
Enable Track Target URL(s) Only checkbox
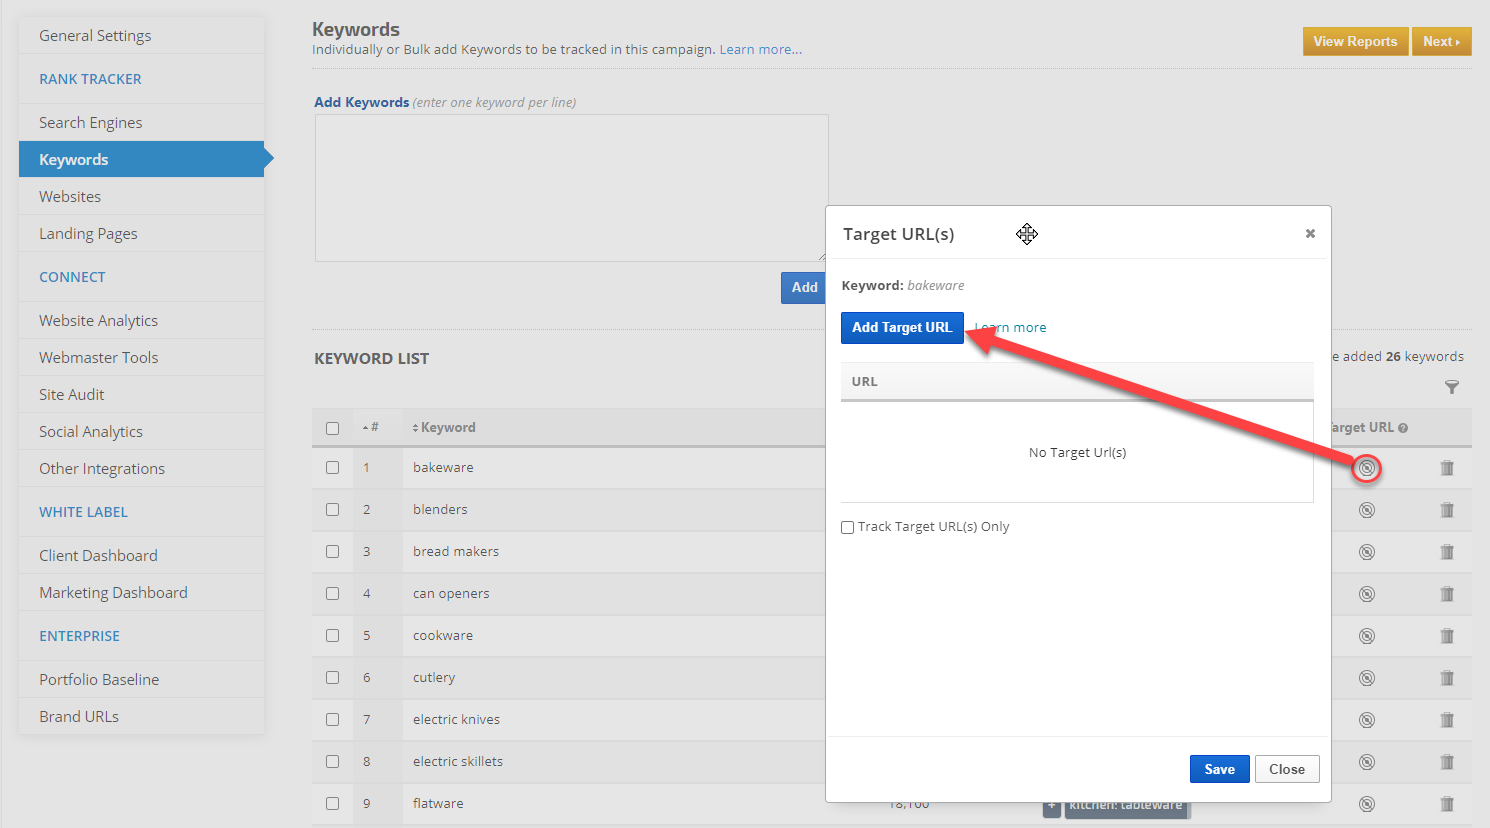click(x=848, y=527)
